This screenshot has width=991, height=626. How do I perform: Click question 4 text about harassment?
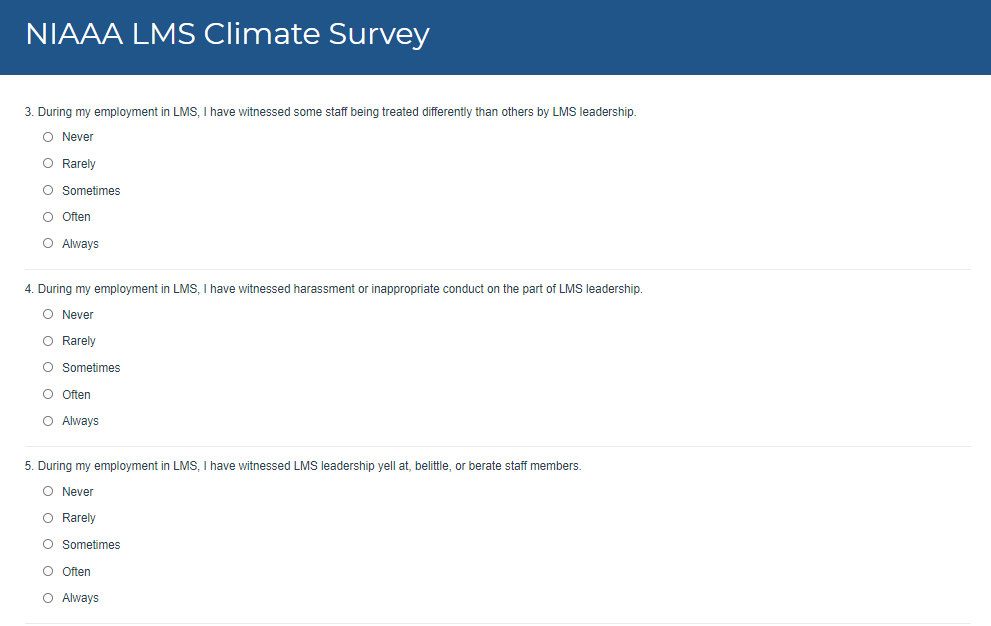333,289
